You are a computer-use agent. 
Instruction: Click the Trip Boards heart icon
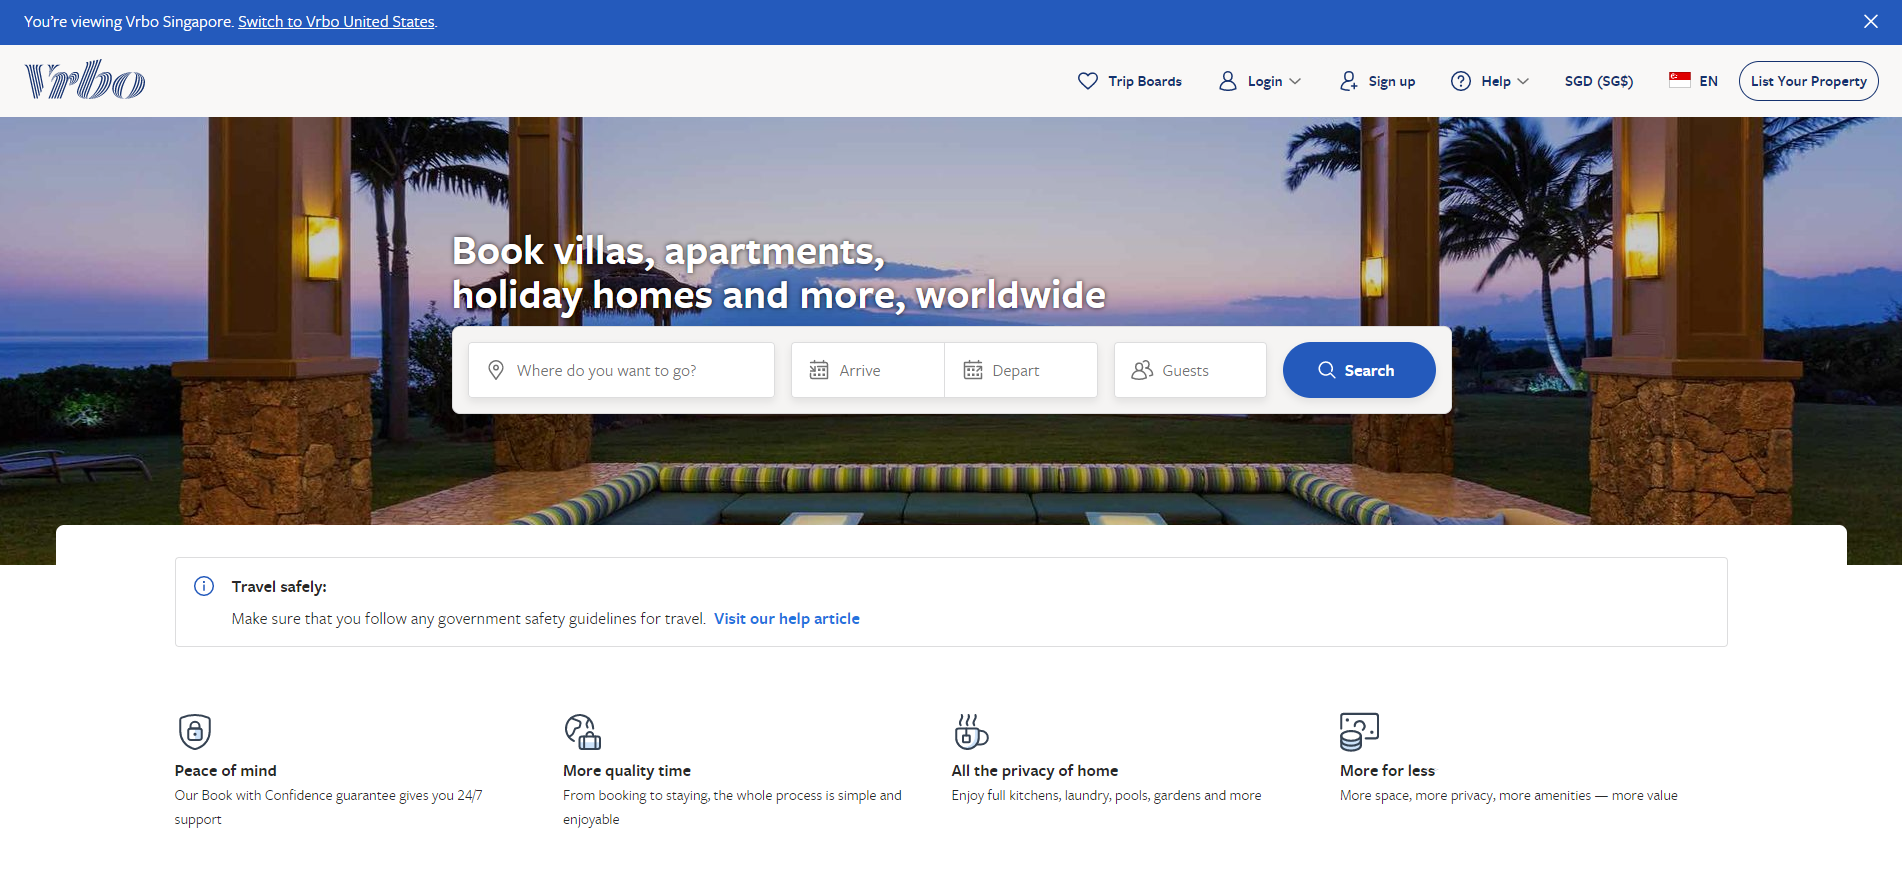[x=1088, y=81]
